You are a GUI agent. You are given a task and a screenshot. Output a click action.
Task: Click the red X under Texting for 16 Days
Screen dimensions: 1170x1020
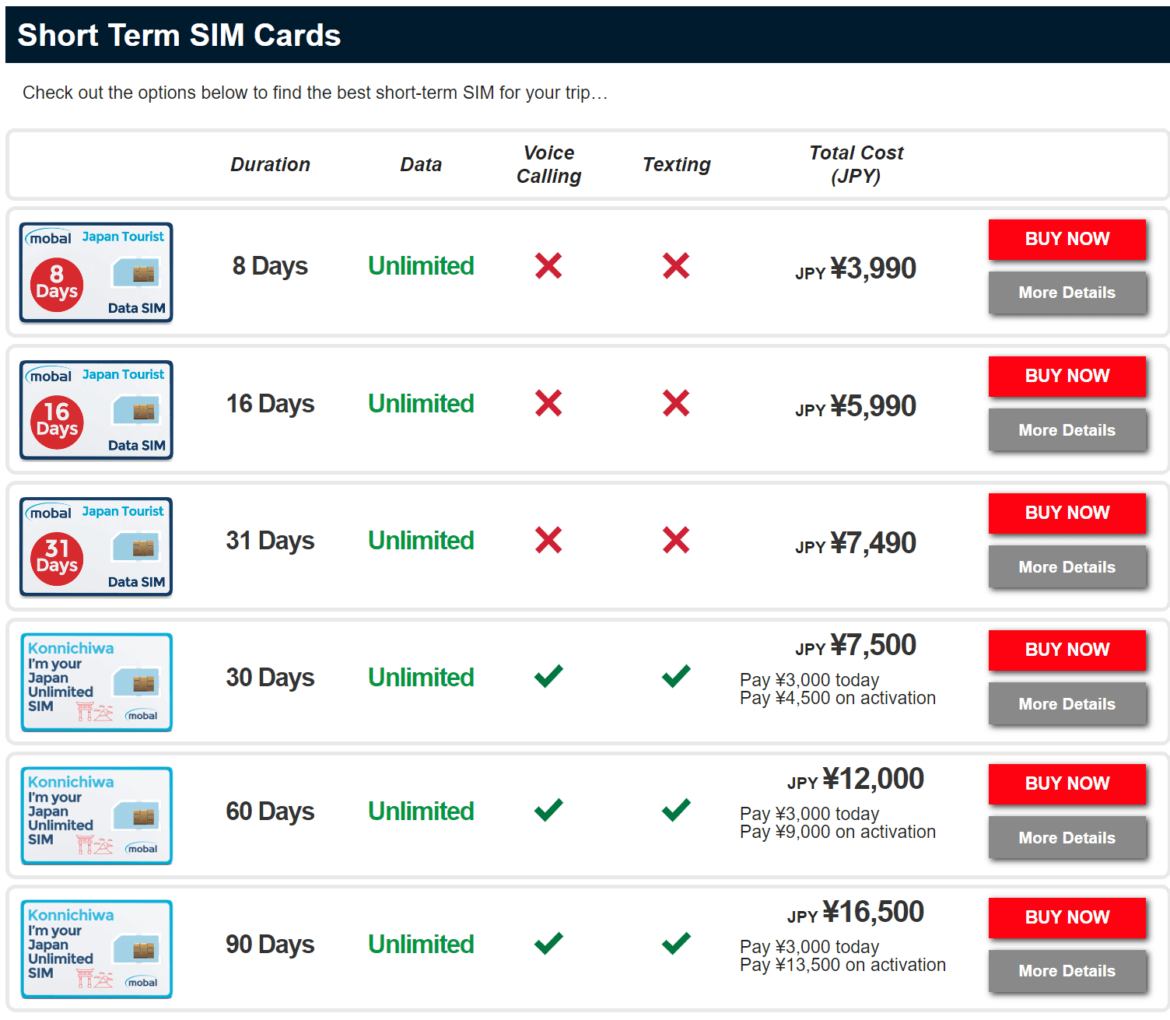(x=676, y=403)
